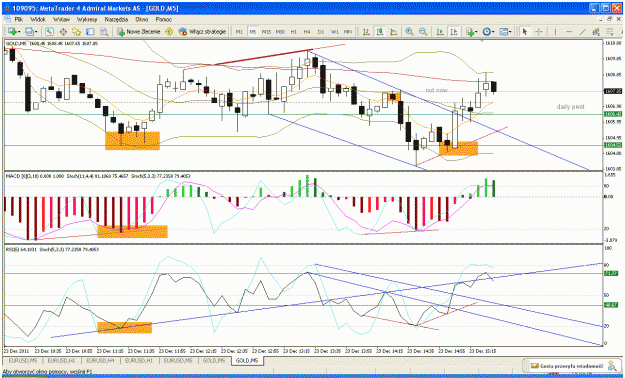625x378 pixels.
Task: Open the chart periods clock icon
Action: [486, 32]
